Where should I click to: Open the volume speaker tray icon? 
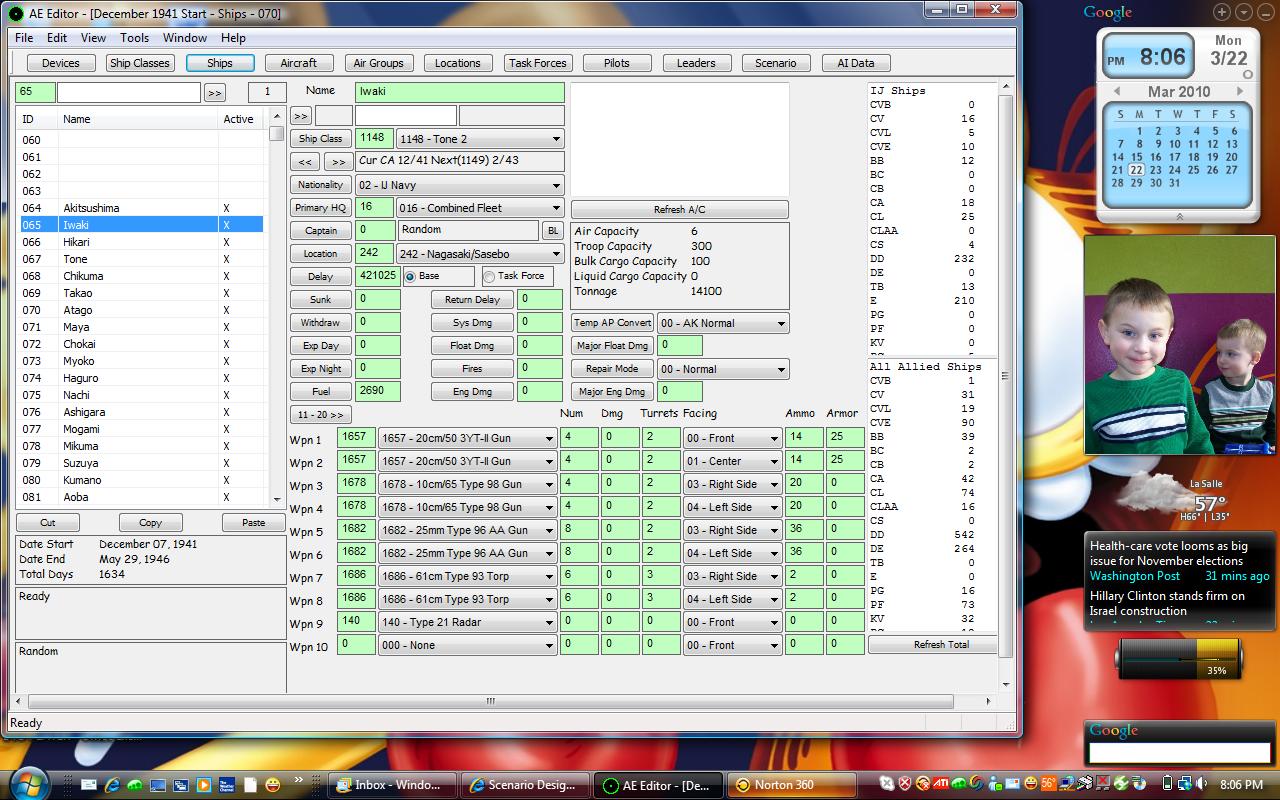tap(1200, 784)
